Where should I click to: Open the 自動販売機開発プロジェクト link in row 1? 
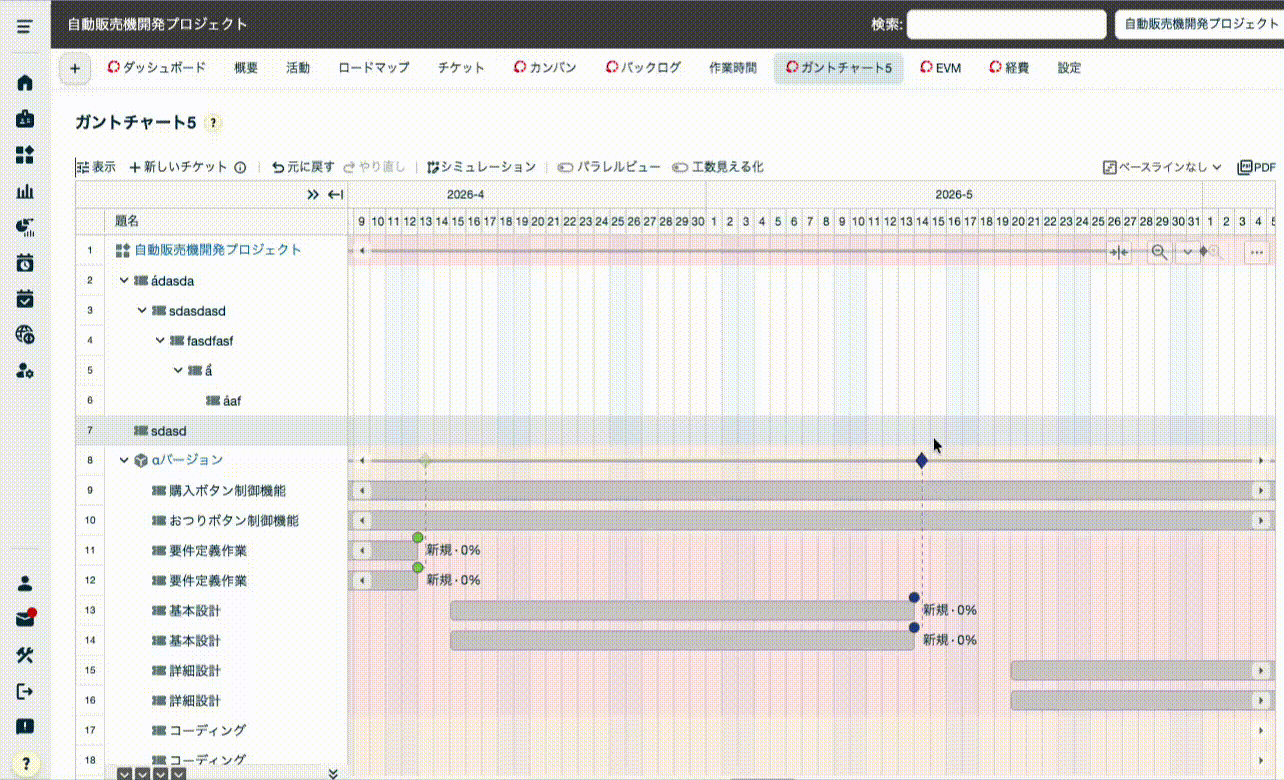tap(218, 250)
